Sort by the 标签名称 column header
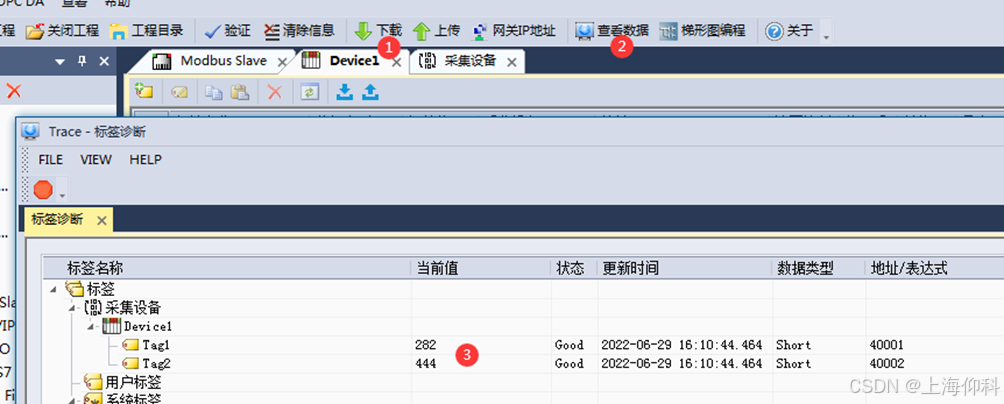1004x404 pixels. pos(227,268)
